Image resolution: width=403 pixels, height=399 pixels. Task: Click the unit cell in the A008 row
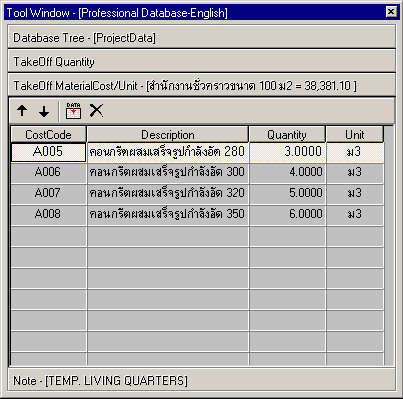pos(355,214)
